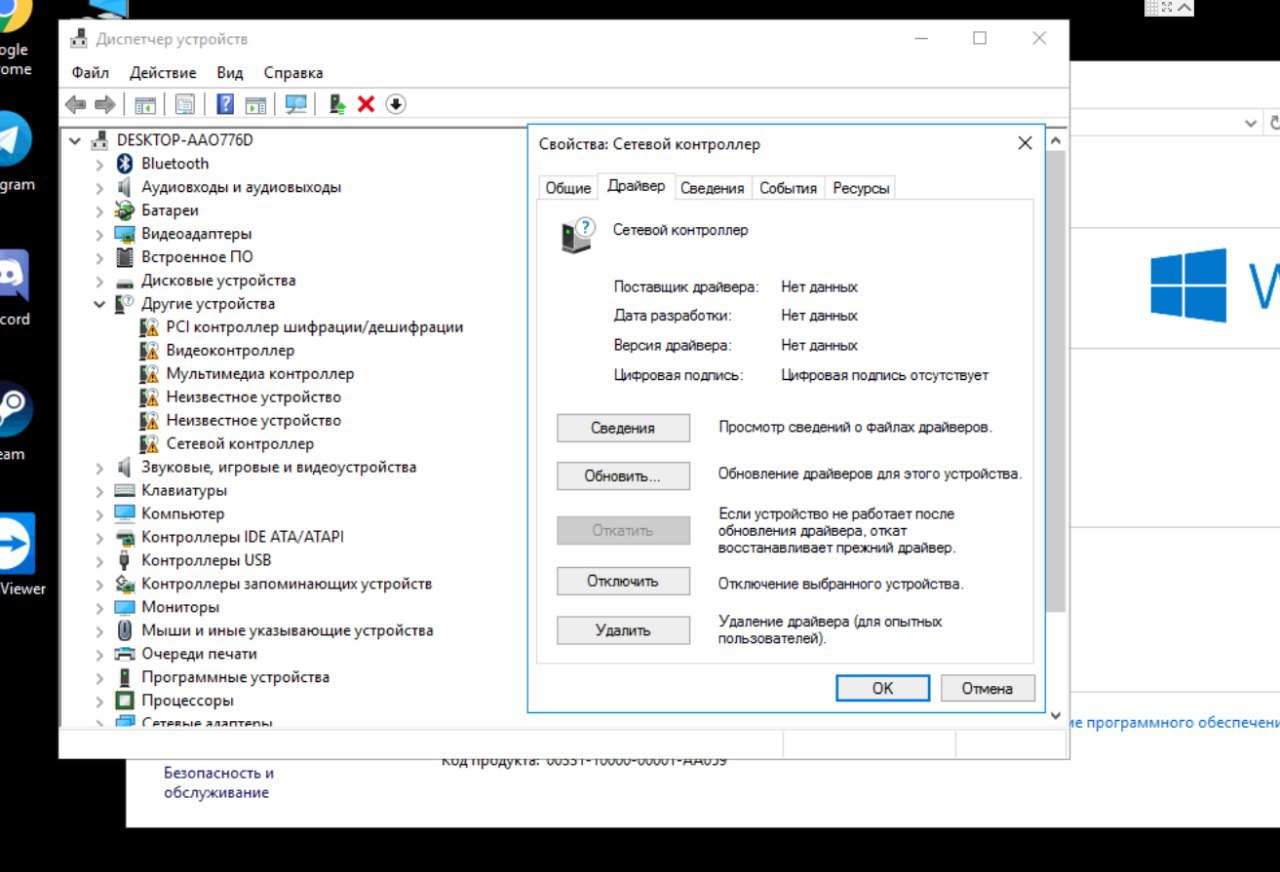This screenshot has width=1280, height=872.
Task: Expand the Bluetooth category
Action: (x=99, y=164)
